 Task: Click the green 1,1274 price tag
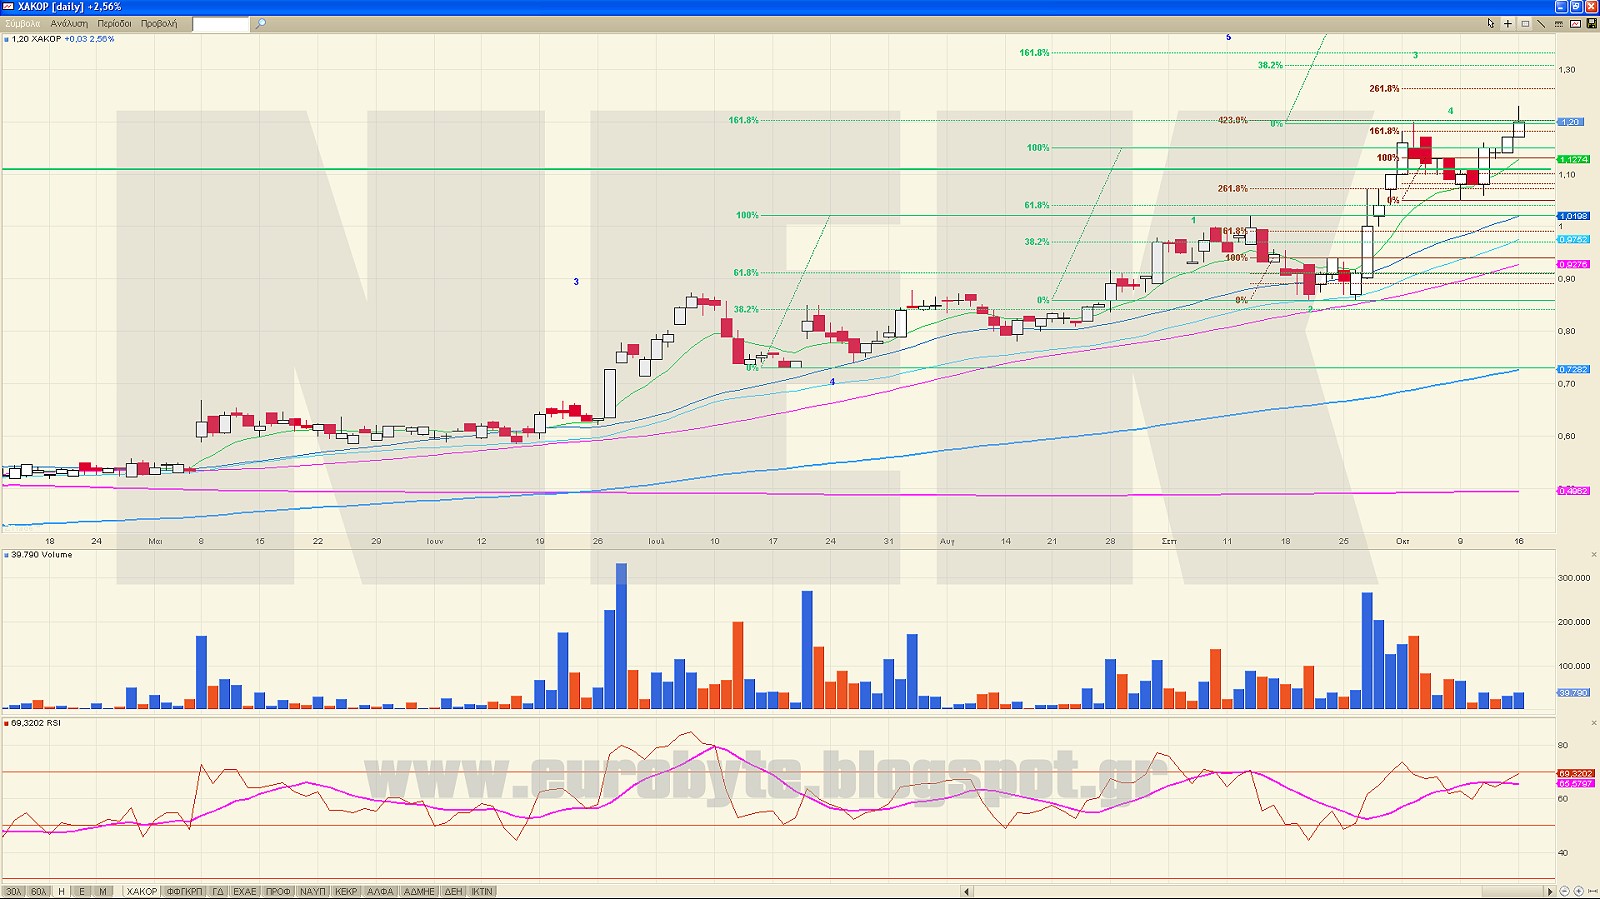point(1574,159)
